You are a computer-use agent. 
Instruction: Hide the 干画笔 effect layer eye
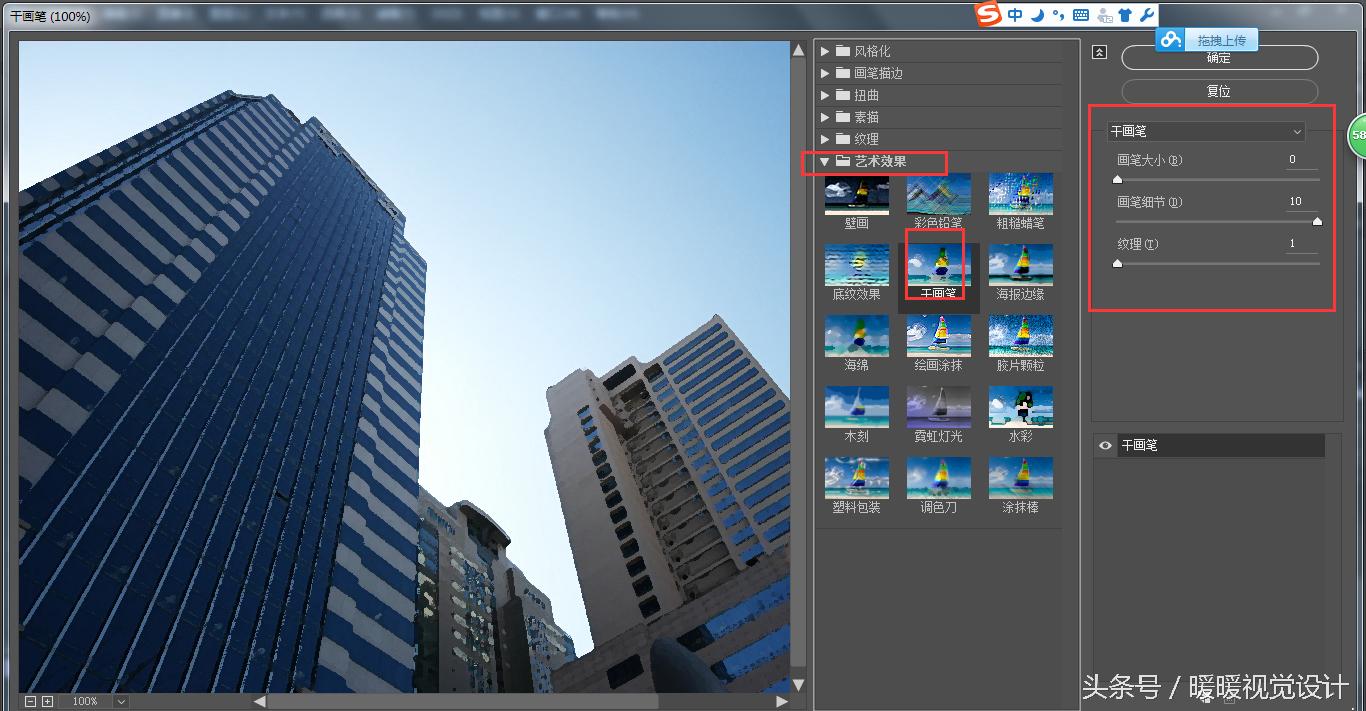1105,446
